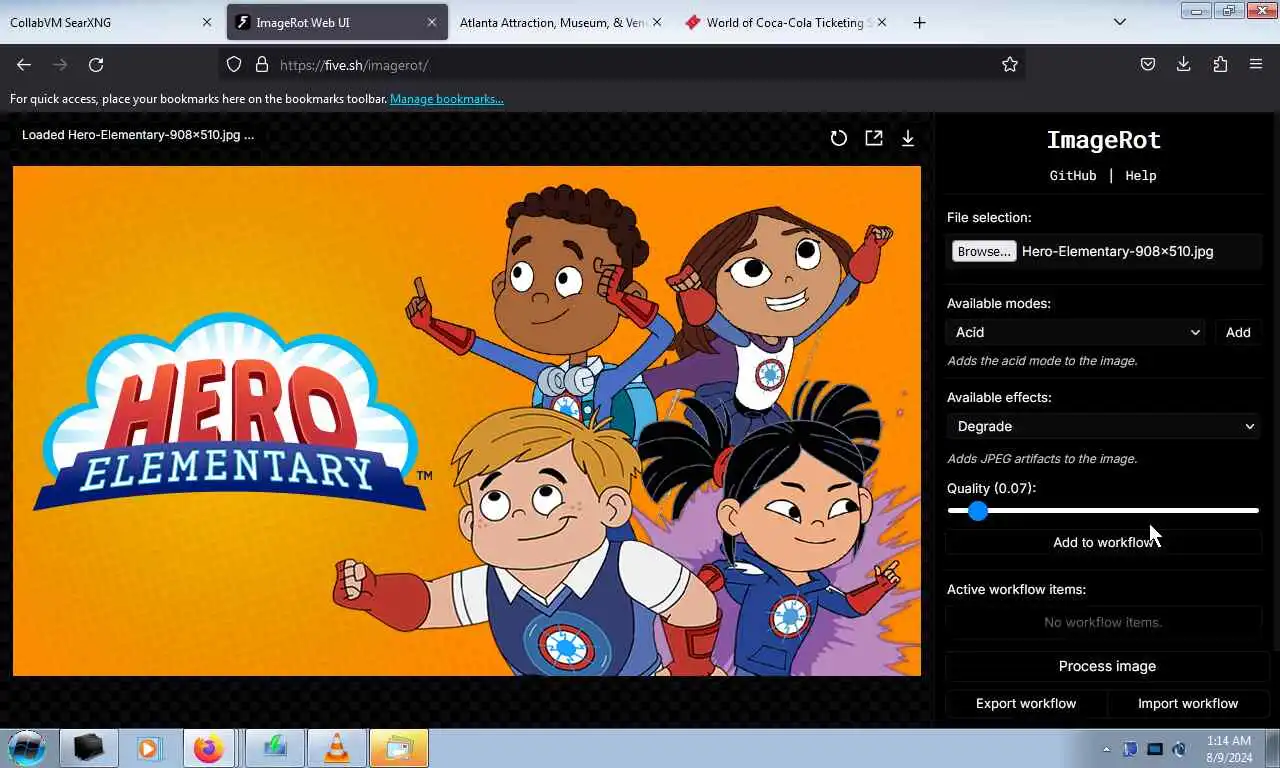Click the network tray icon
Screen dimensions: 1280x768
[x=1155, y=749]
